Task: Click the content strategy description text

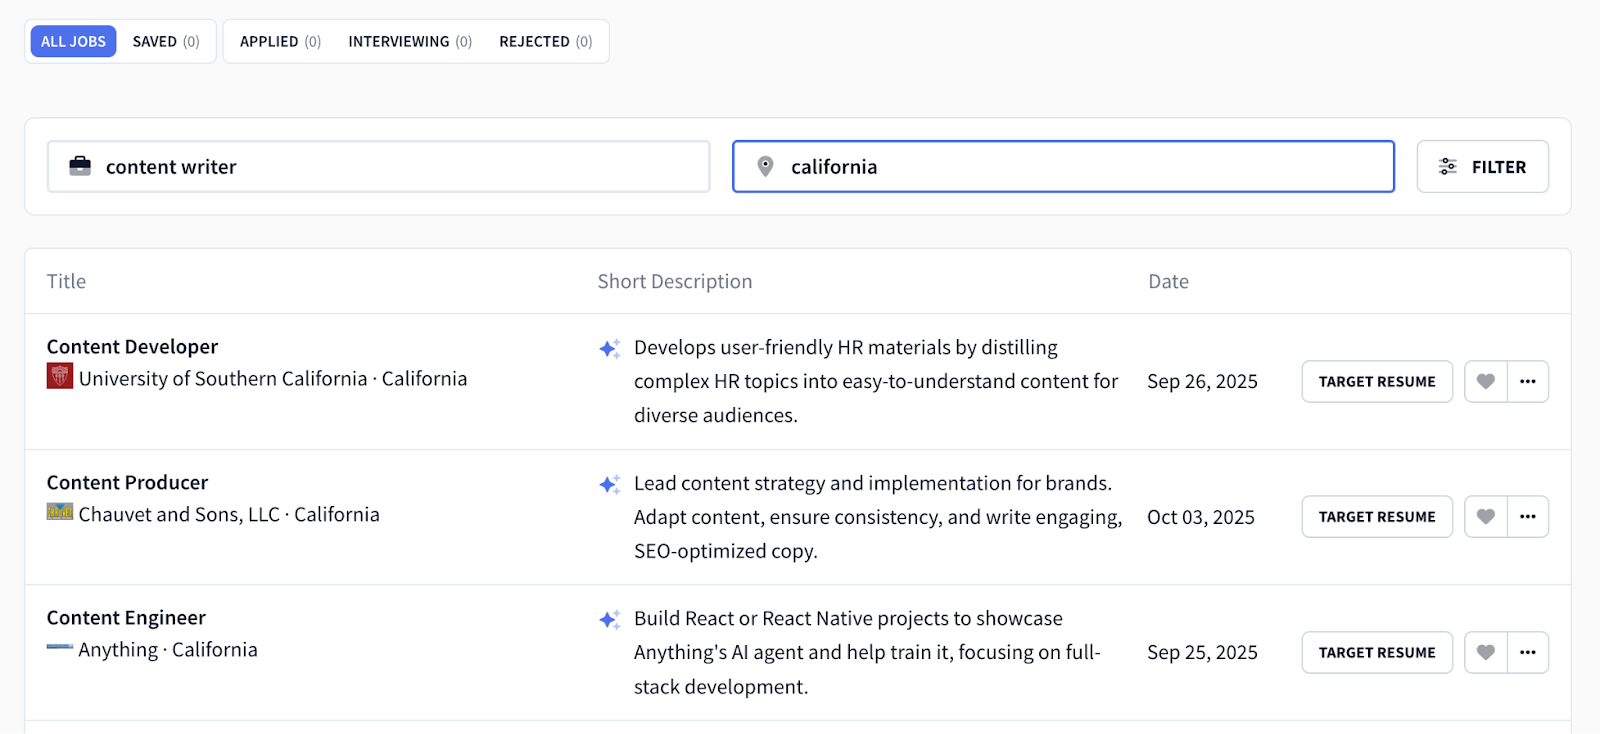Action: [878, 517]
